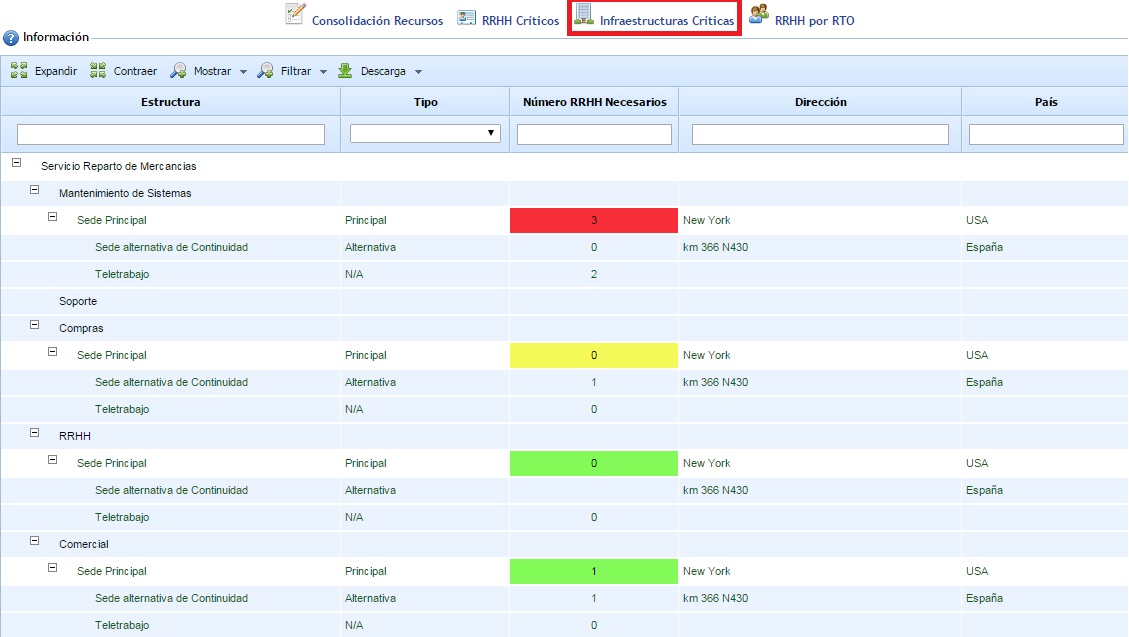Image resolution: width=1129 pixels, height=637 pixels.
Task: Click the RRHH por RTO people icon
Action: pyautogui.click(x=758, y=15)
